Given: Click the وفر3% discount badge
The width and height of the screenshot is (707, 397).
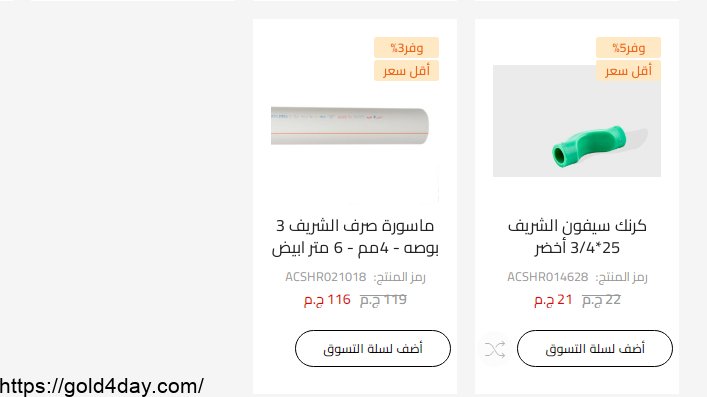Looking at the screenshot, I should tap(406, 47).
